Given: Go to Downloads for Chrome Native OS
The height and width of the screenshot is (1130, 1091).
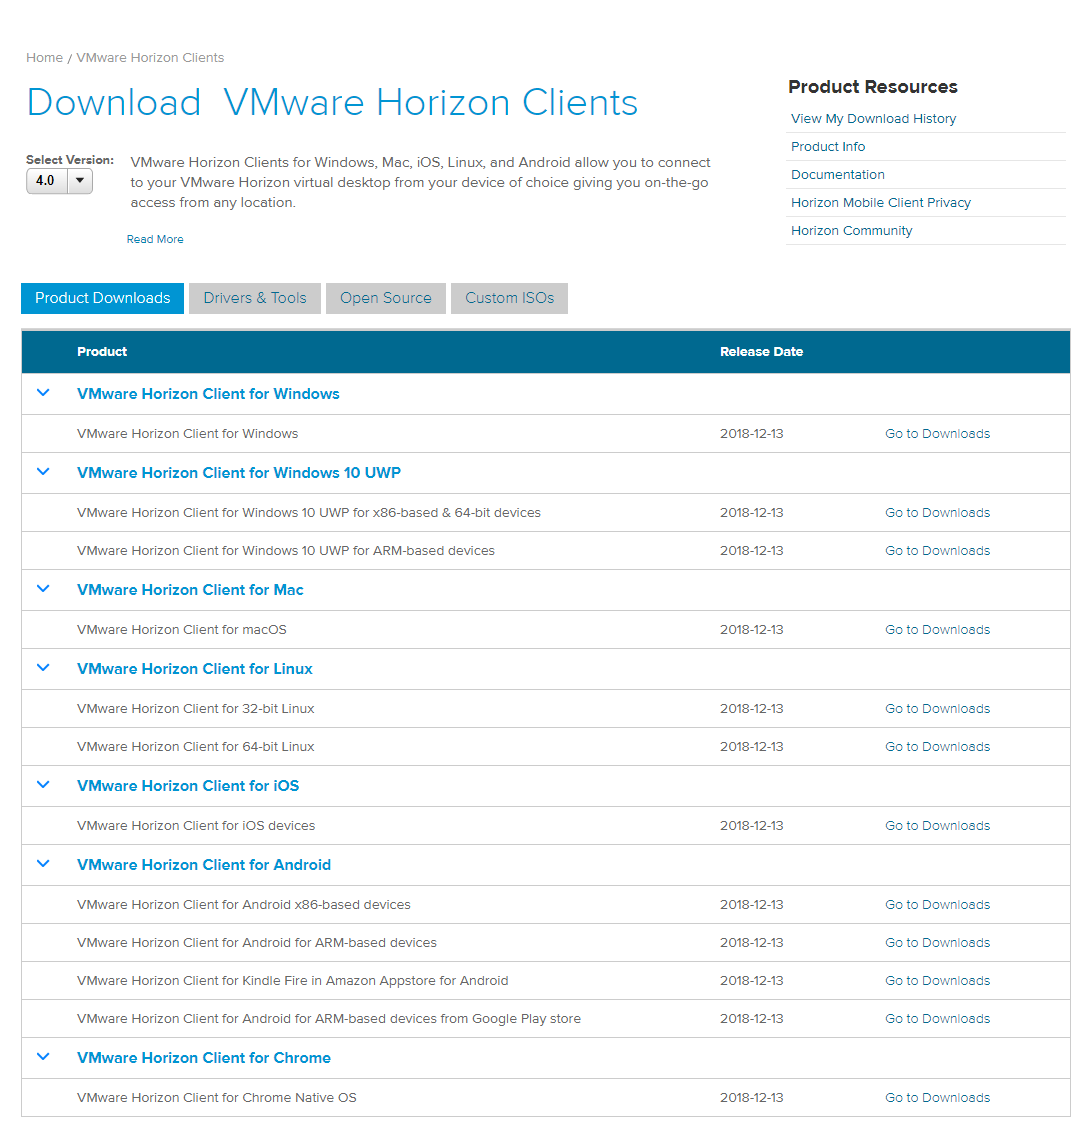Looking at the screenshot, I should click(938, 1098).
